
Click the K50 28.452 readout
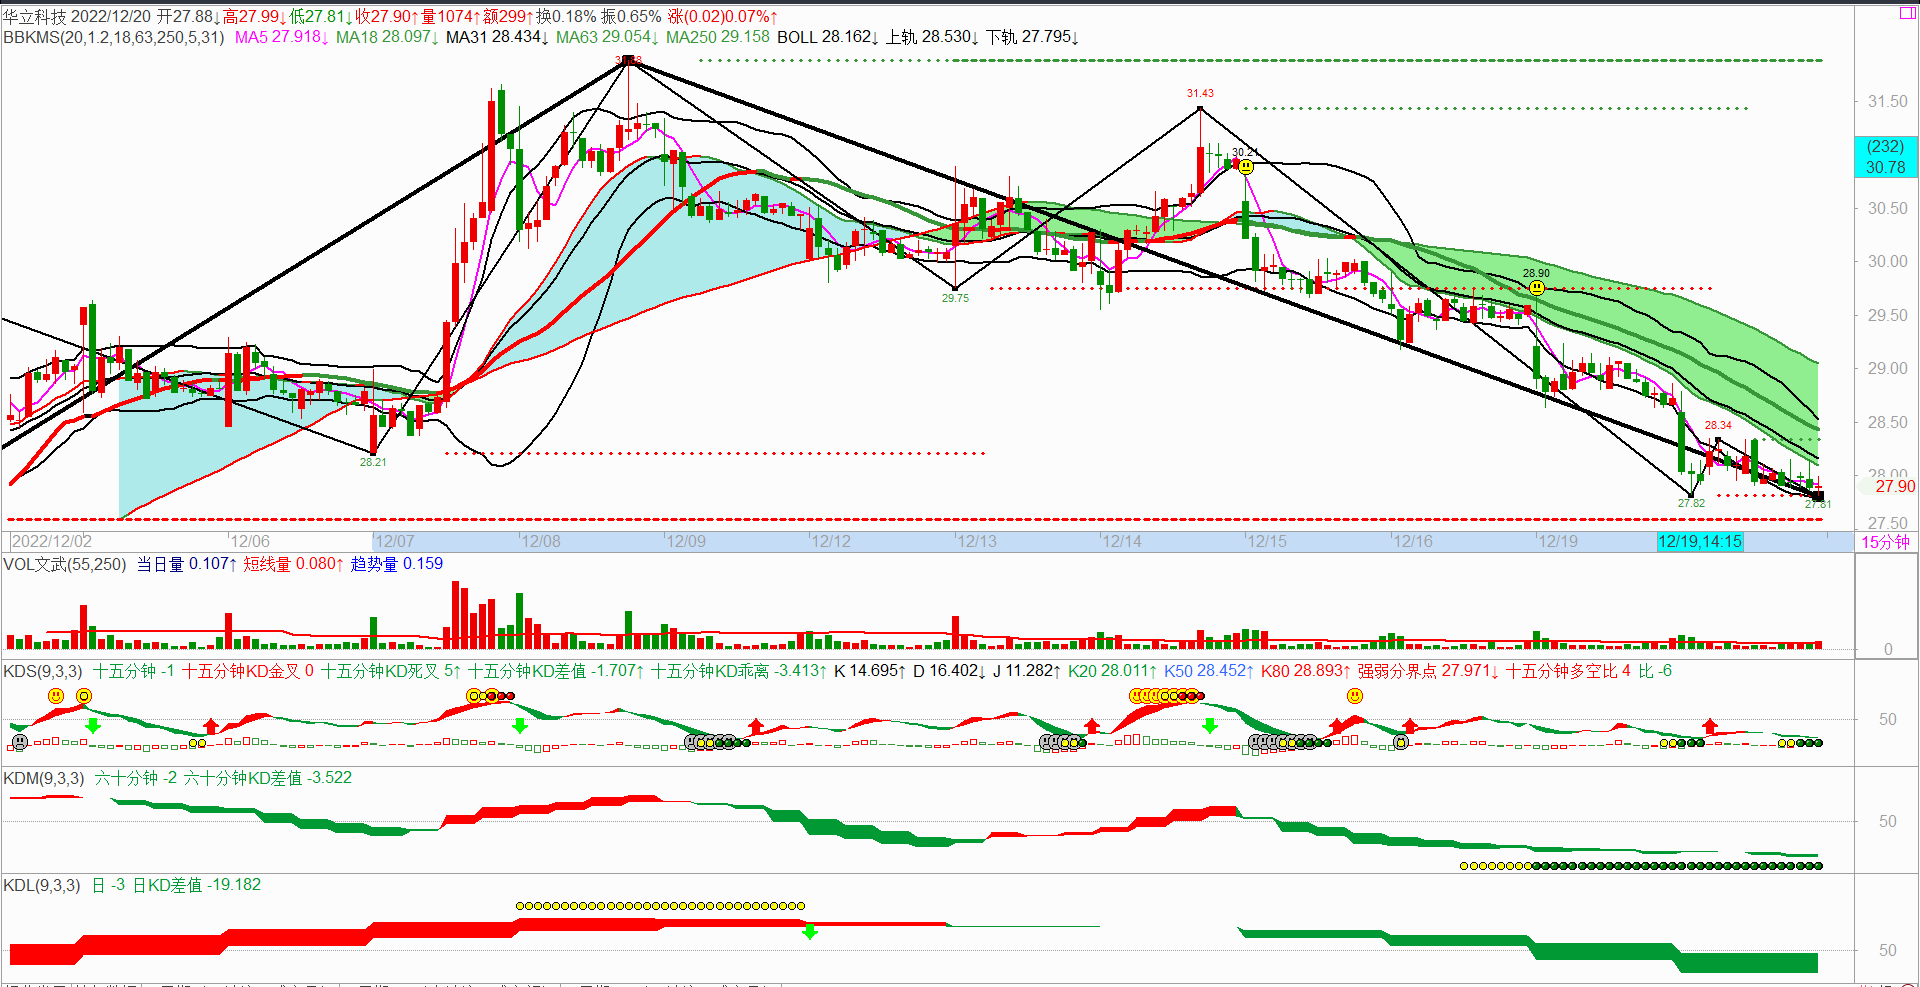click(1209, 671)
